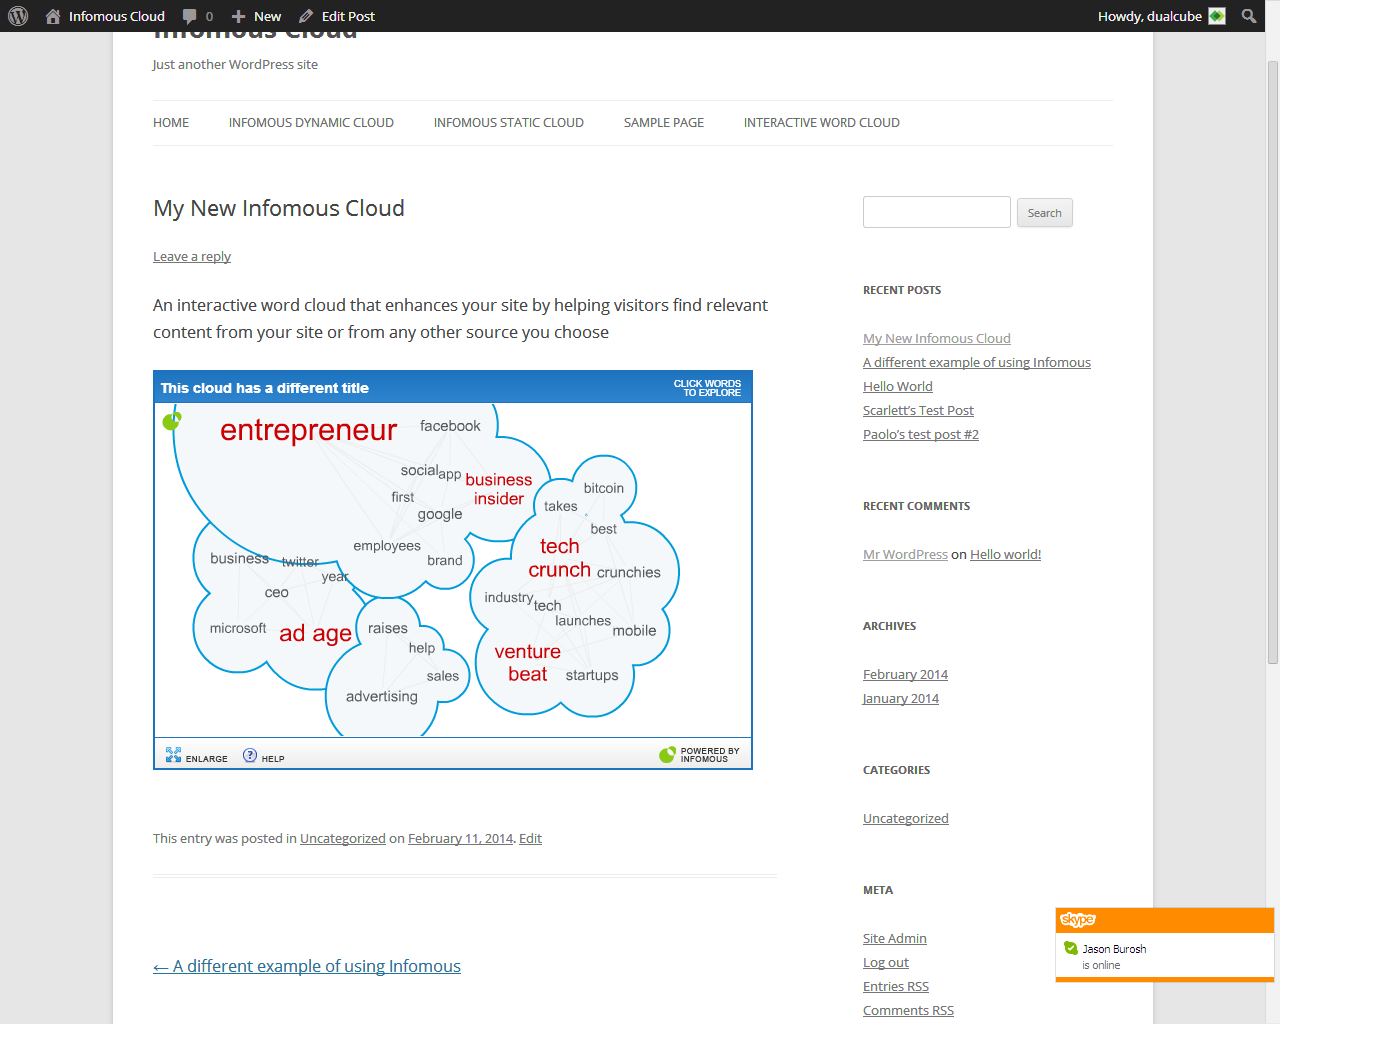Click the green Infomous dot in cloud corner

(x=171, y=421)
